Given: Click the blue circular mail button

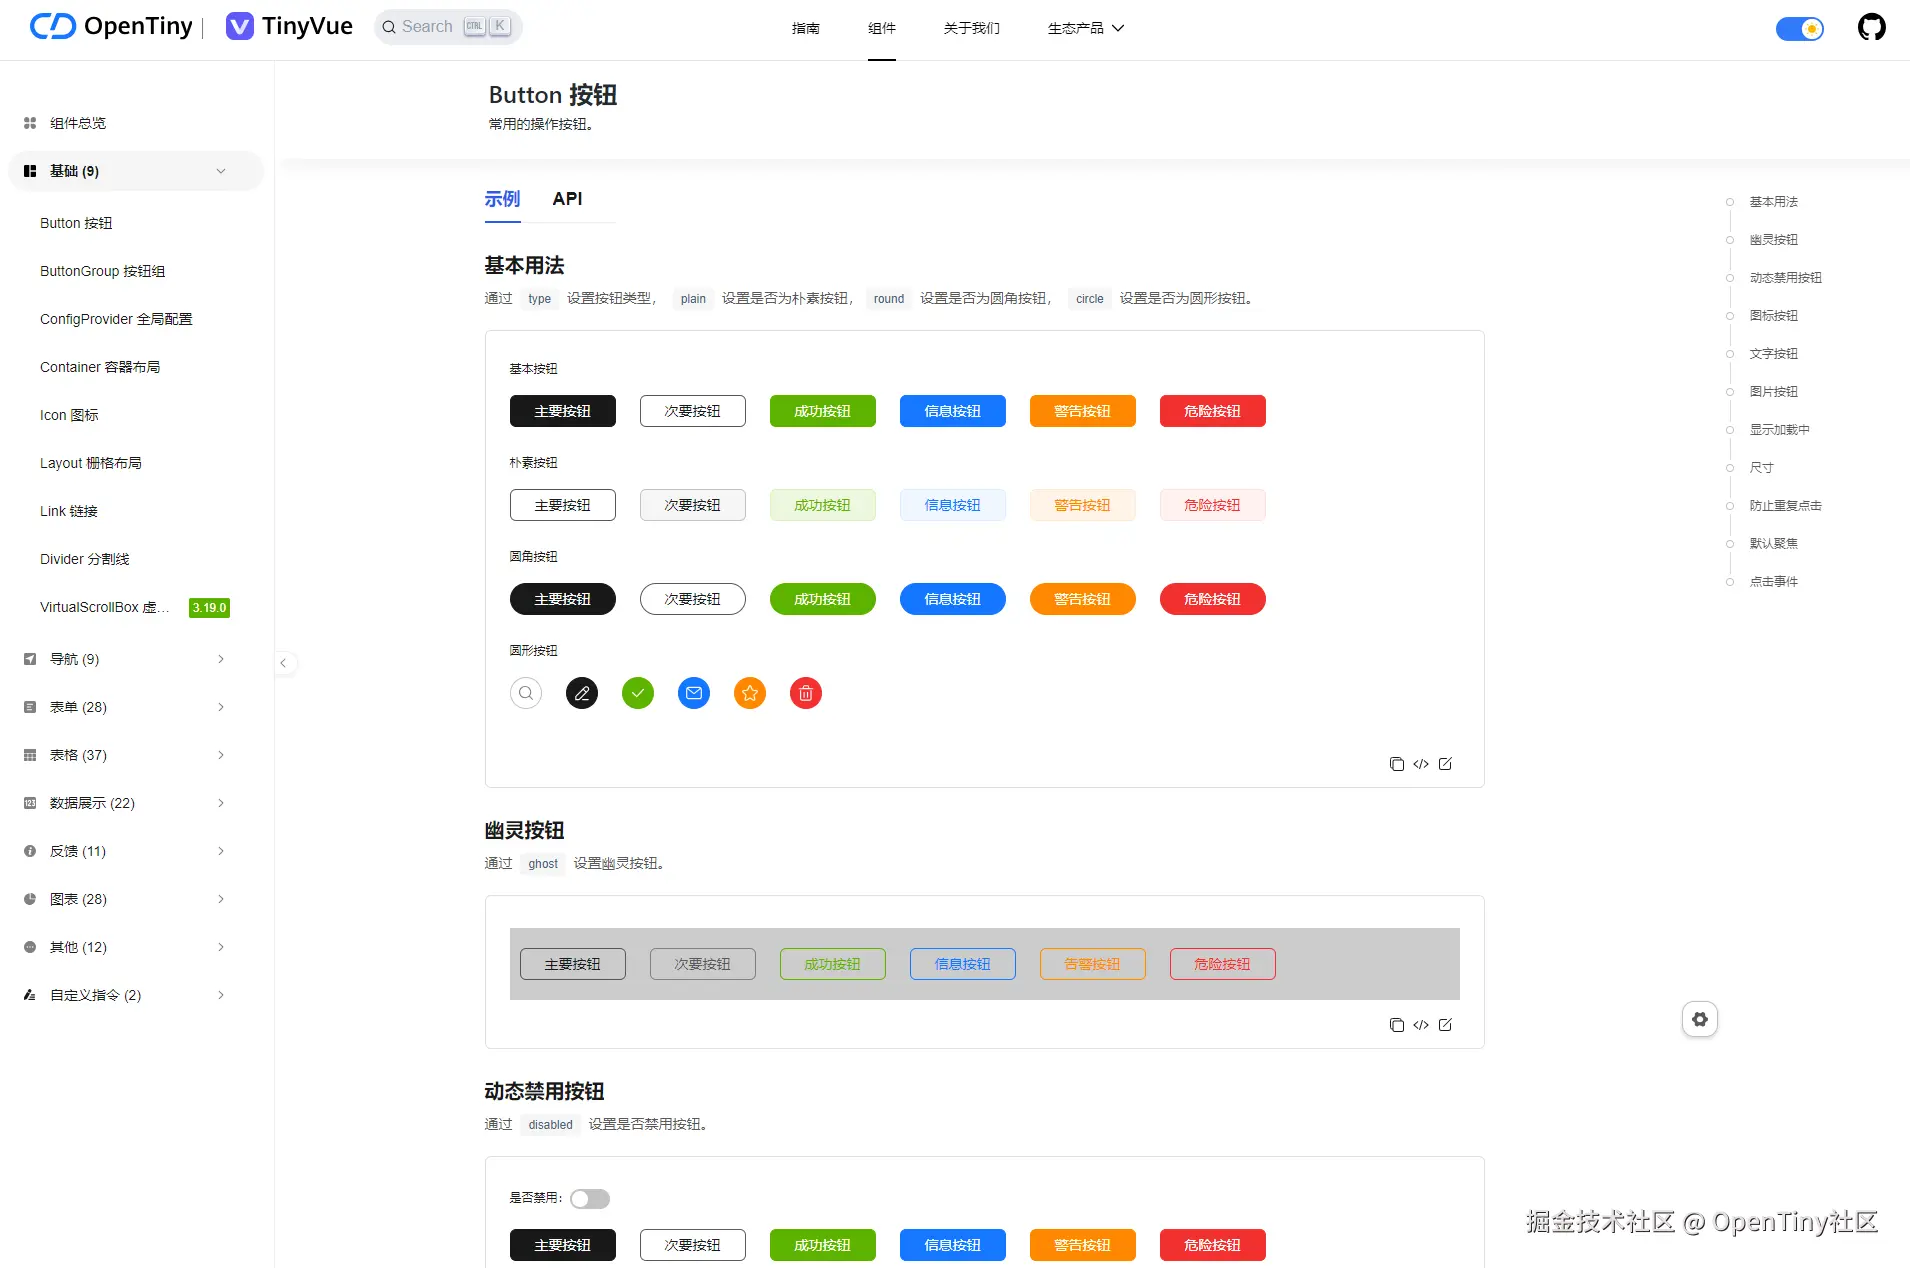Looking at the screenshot, I should (694, 693).
